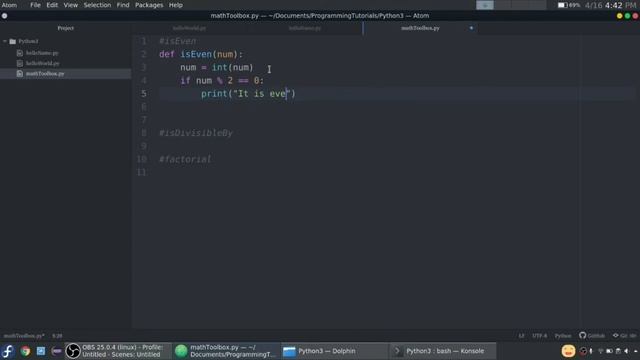Click the UTF-8 encoding selector
The image size is (640, 360).
tap(540, 336)
